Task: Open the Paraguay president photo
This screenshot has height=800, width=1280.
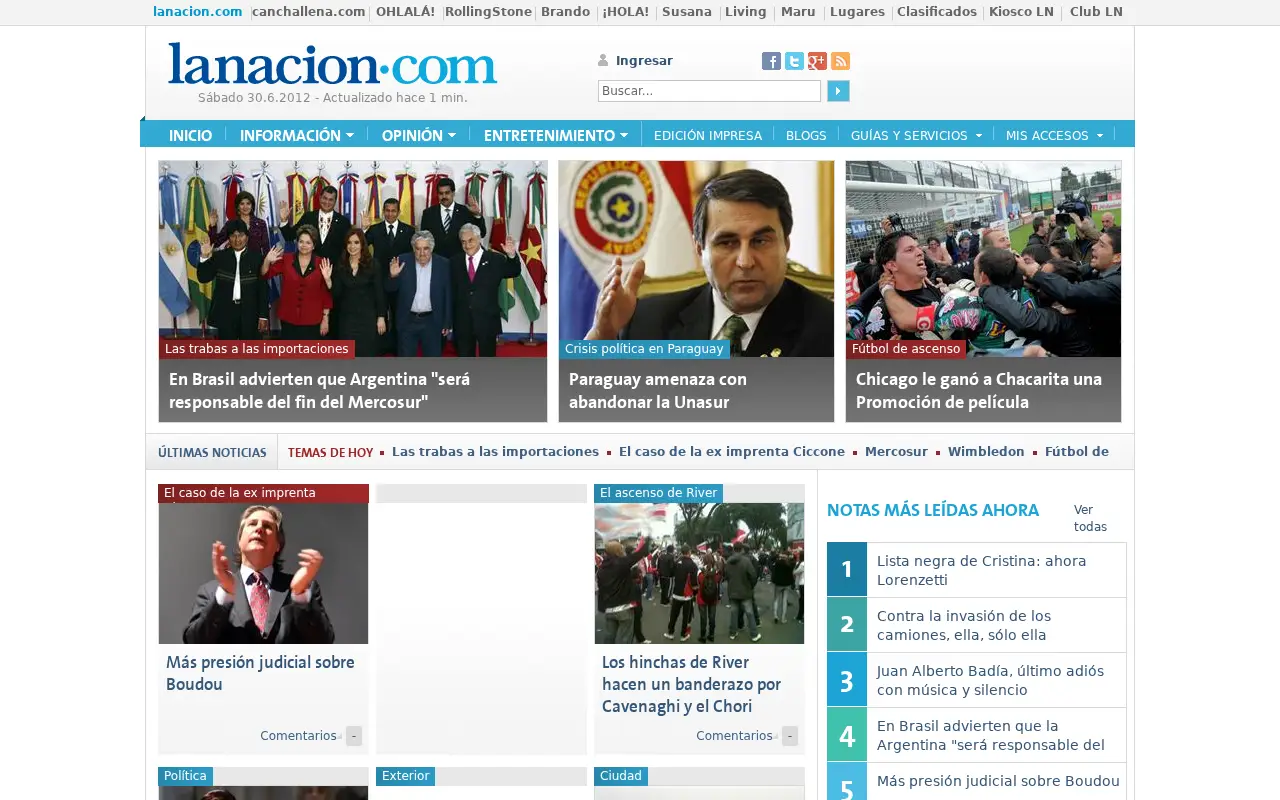Action: [696, 258]
